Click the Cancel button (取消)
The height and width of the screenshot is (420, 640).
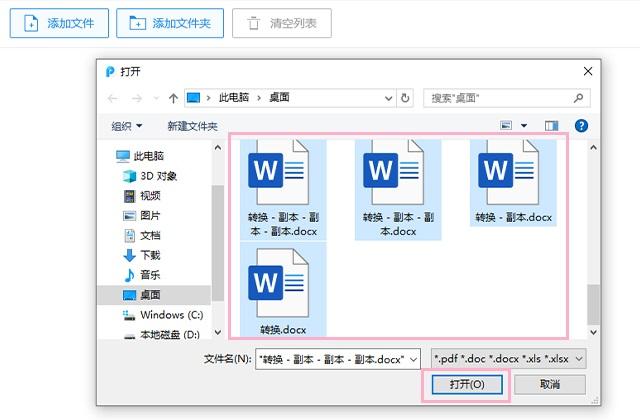550,384
